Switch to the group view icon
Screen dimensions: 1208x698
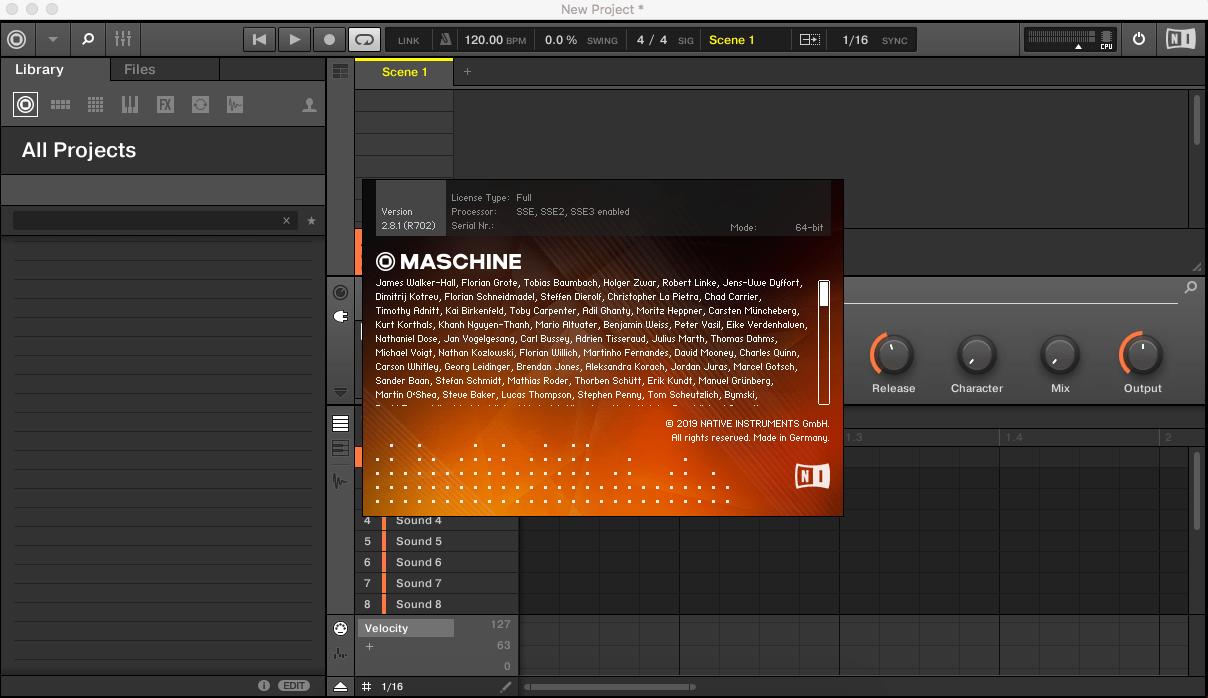pyautogui.click(x=341, y=423)
